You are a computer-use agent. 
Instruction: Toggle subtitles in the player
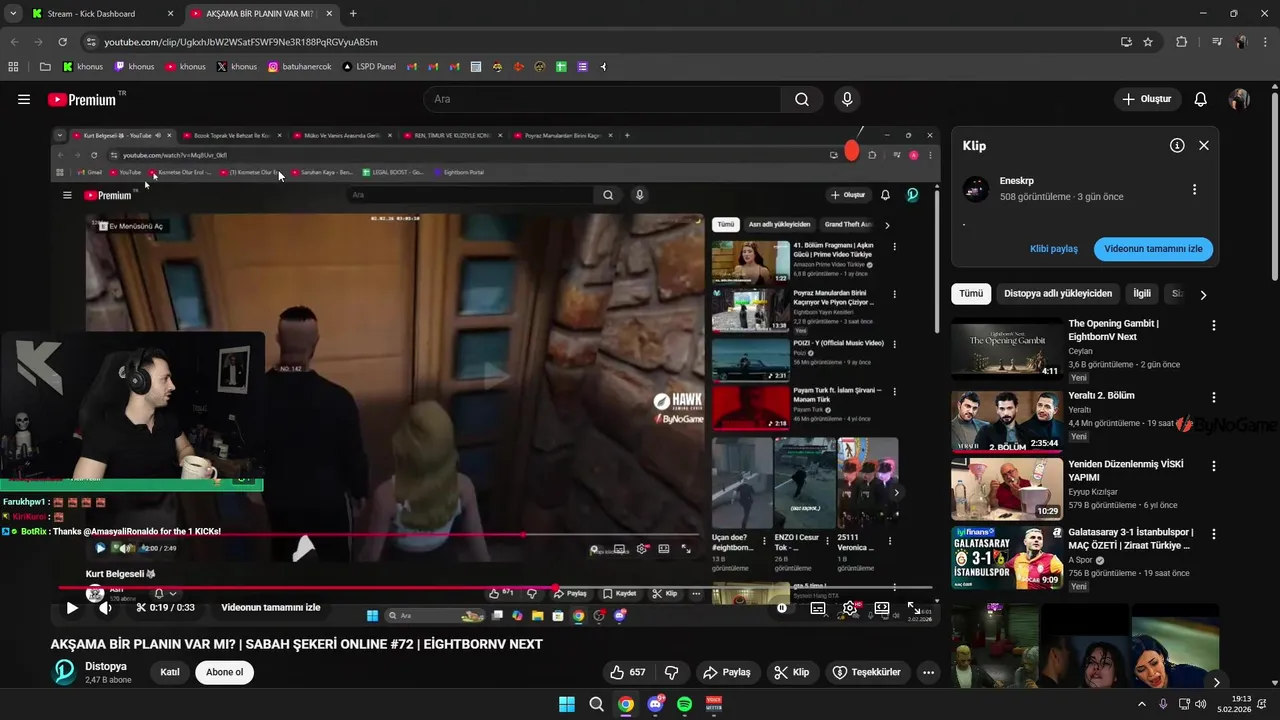[x=818, y=607]
